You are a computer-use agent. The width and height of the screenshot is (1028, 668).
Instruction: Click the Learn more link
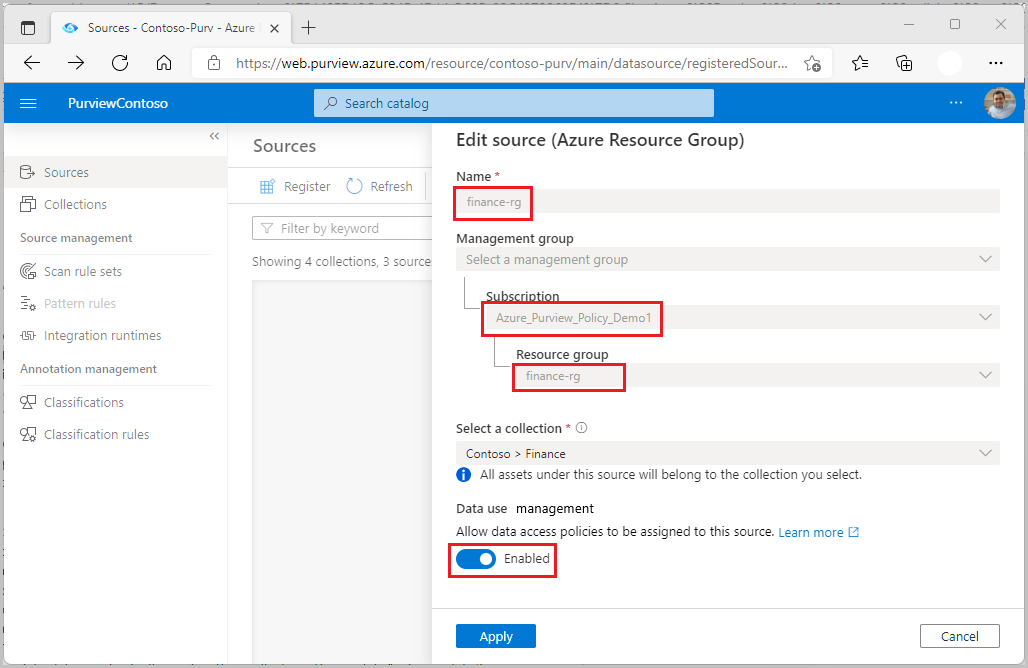point(812,532)
